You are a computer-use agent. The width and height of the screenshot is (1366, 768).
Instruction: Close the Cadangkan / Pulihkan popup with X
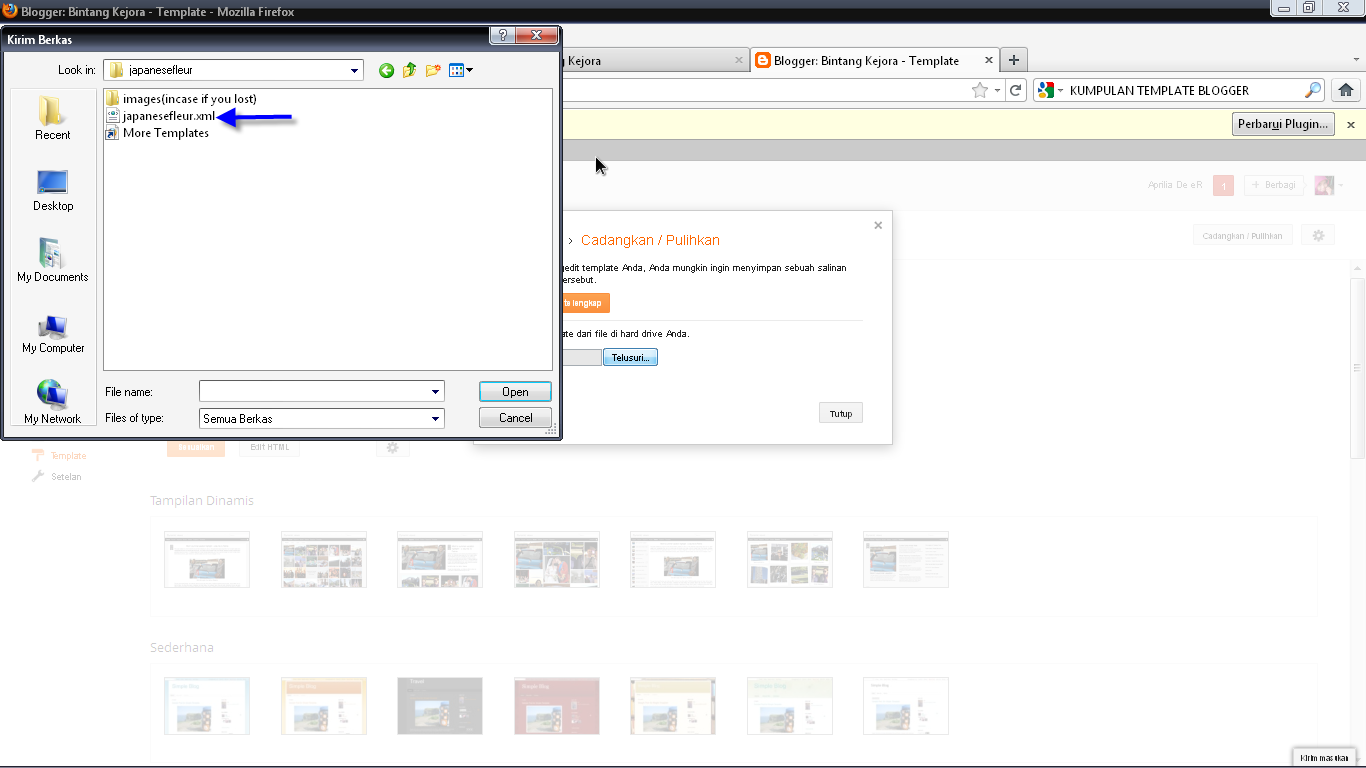(878, 225)
